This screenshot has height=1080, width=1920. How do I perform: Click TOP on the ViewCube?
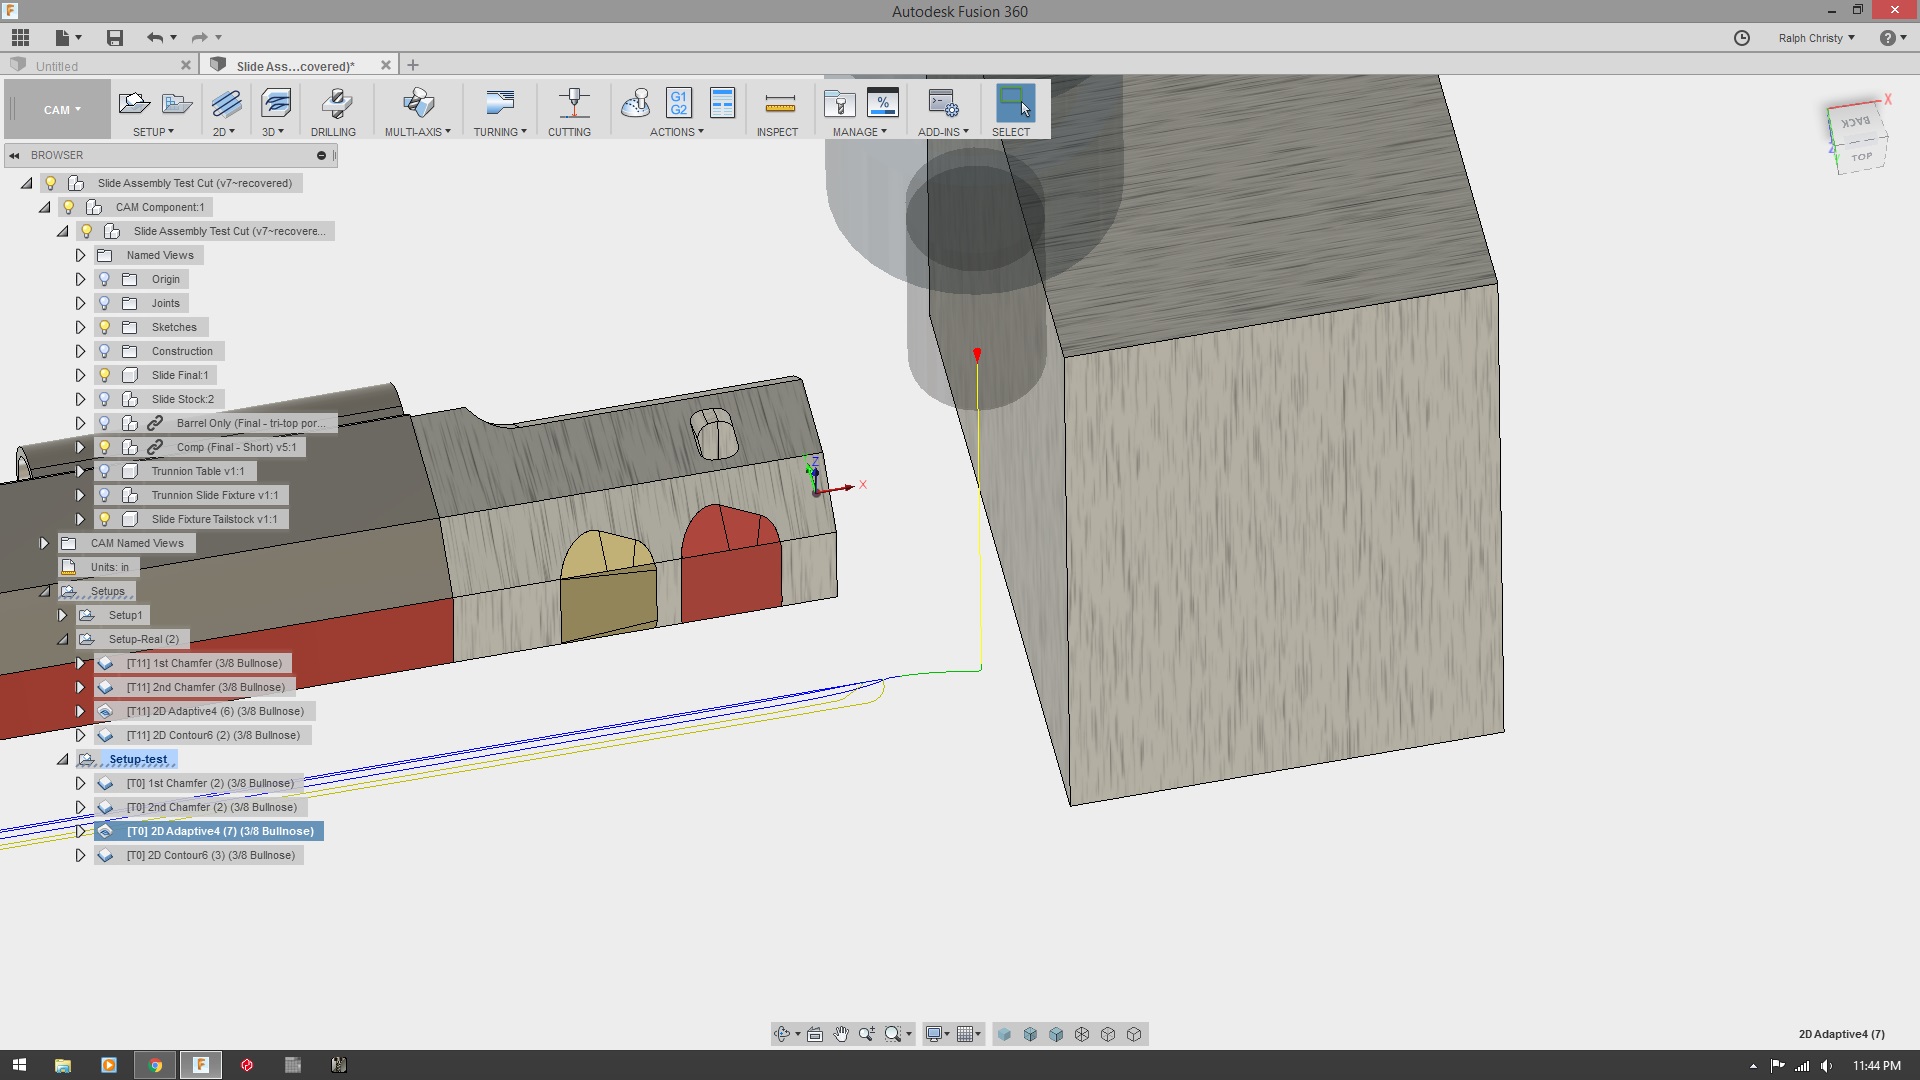(x=1860, y=157)
